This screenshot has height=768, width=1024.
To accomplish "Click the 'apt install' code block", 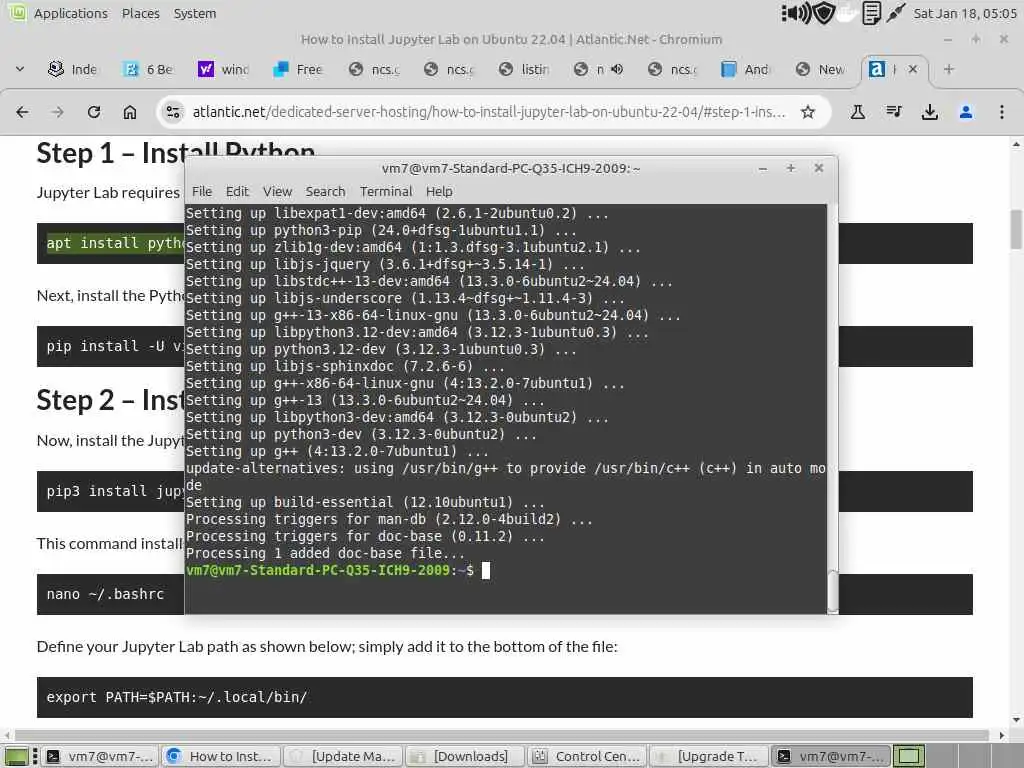I will click(110, 243).
